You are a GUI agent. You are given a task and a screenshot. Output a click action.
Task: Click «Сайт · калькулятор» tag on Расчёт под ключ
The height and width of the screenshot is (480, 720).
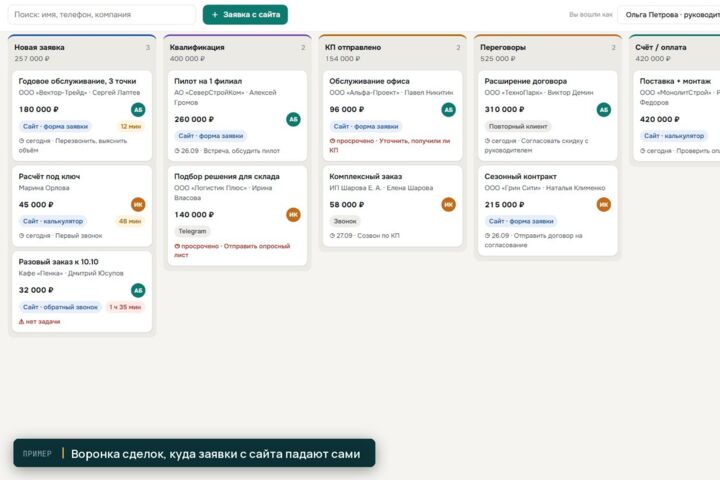click(x=53, y=221)
